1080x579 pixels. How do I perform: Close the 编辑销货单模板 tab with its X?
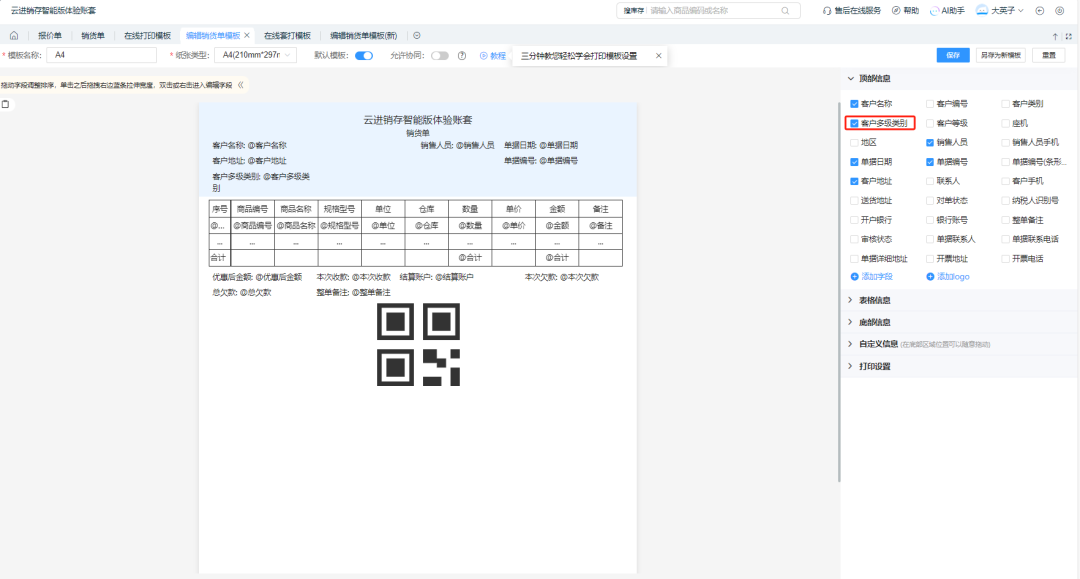[247, 35]
